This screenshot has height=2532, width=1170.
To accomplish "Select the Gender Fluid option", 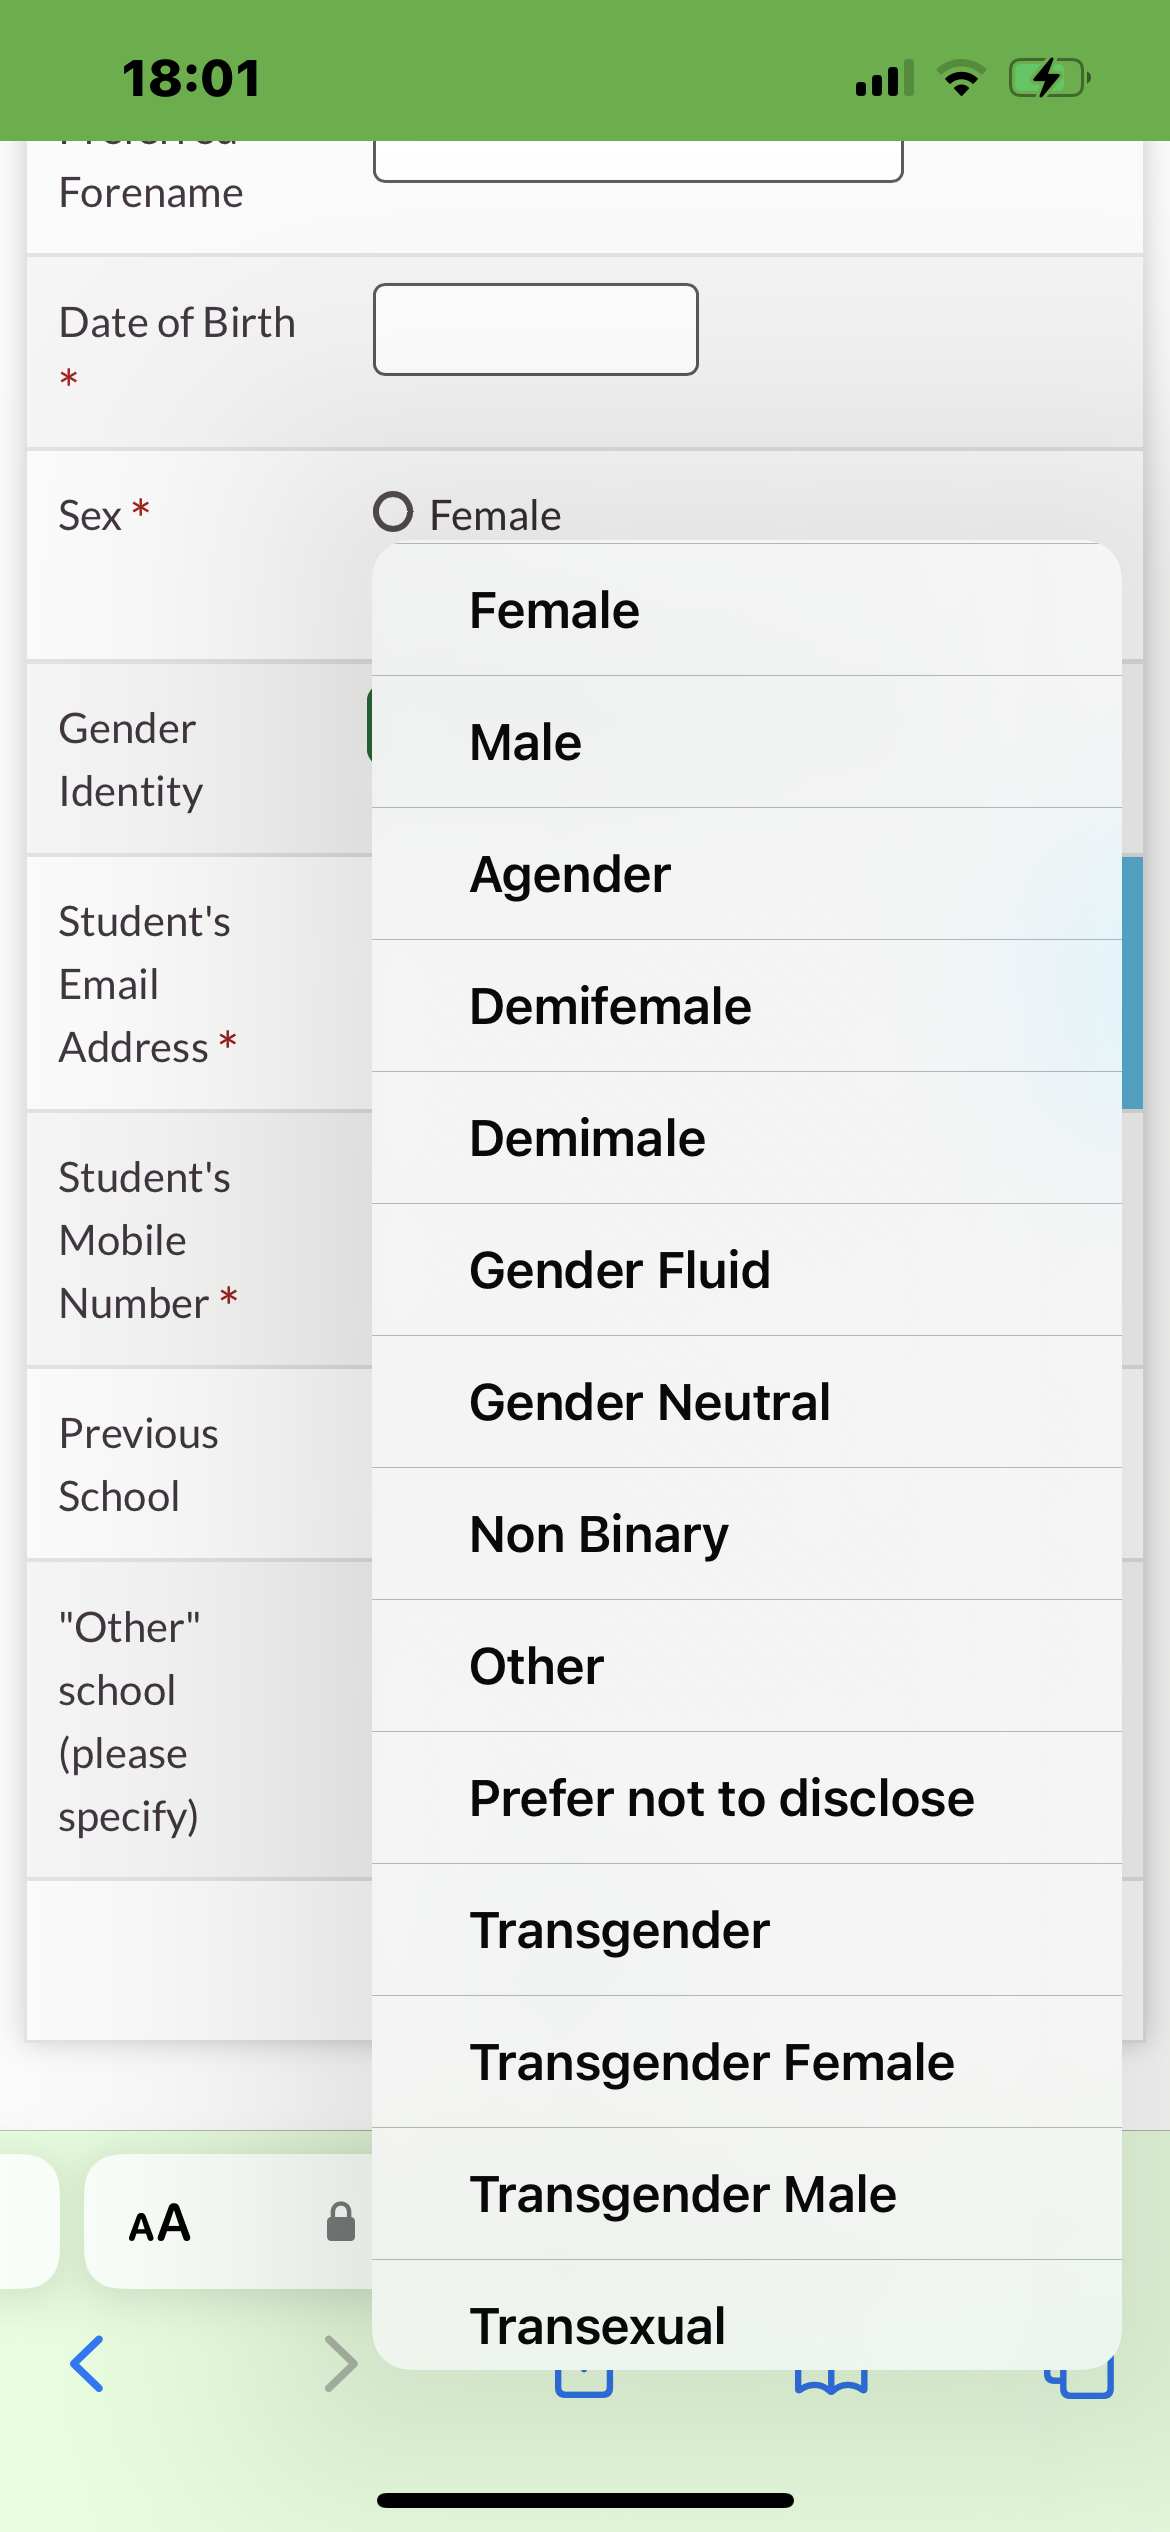I will (x=746, y=1270).
